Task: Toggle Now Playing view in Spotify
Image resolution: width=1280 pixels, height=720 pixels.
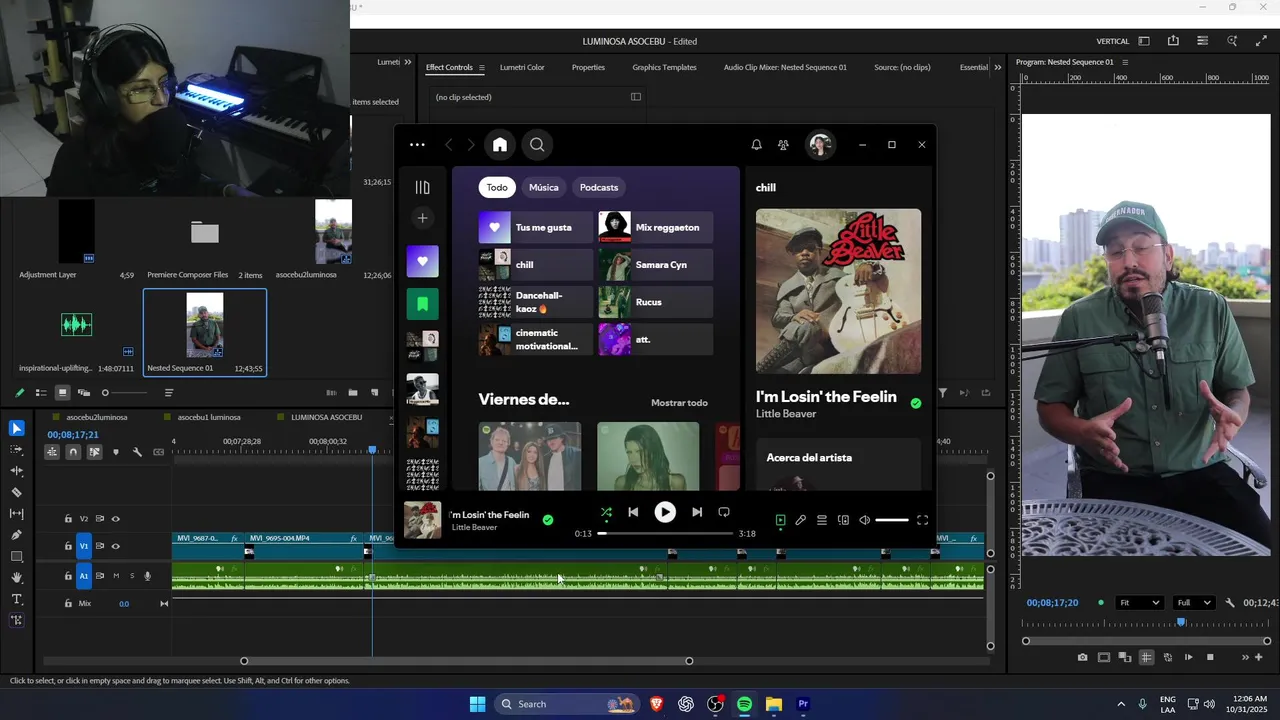Action: (x=780, y=520)
